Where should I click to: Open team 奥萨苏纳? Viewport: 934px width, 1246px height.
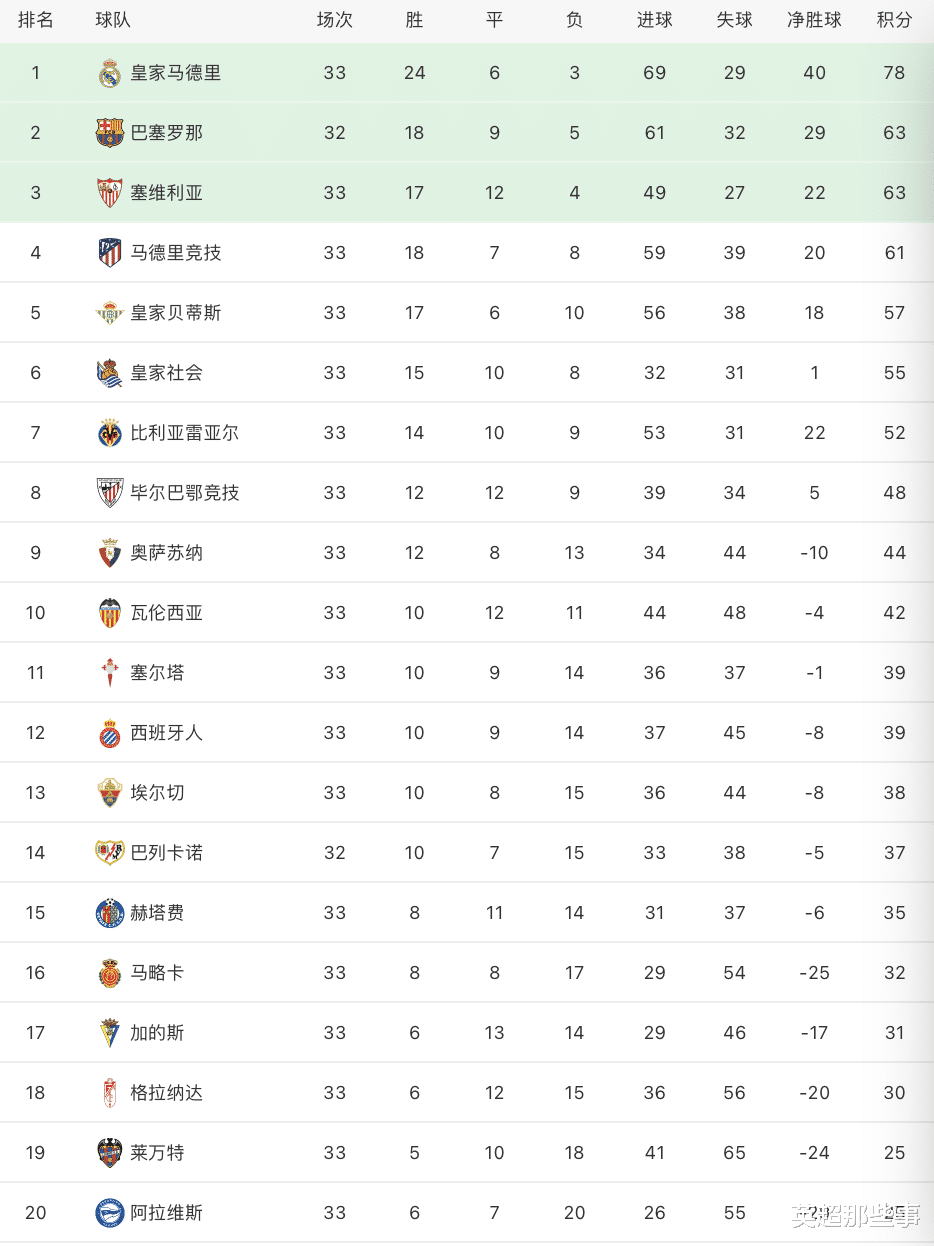[167, 553]
